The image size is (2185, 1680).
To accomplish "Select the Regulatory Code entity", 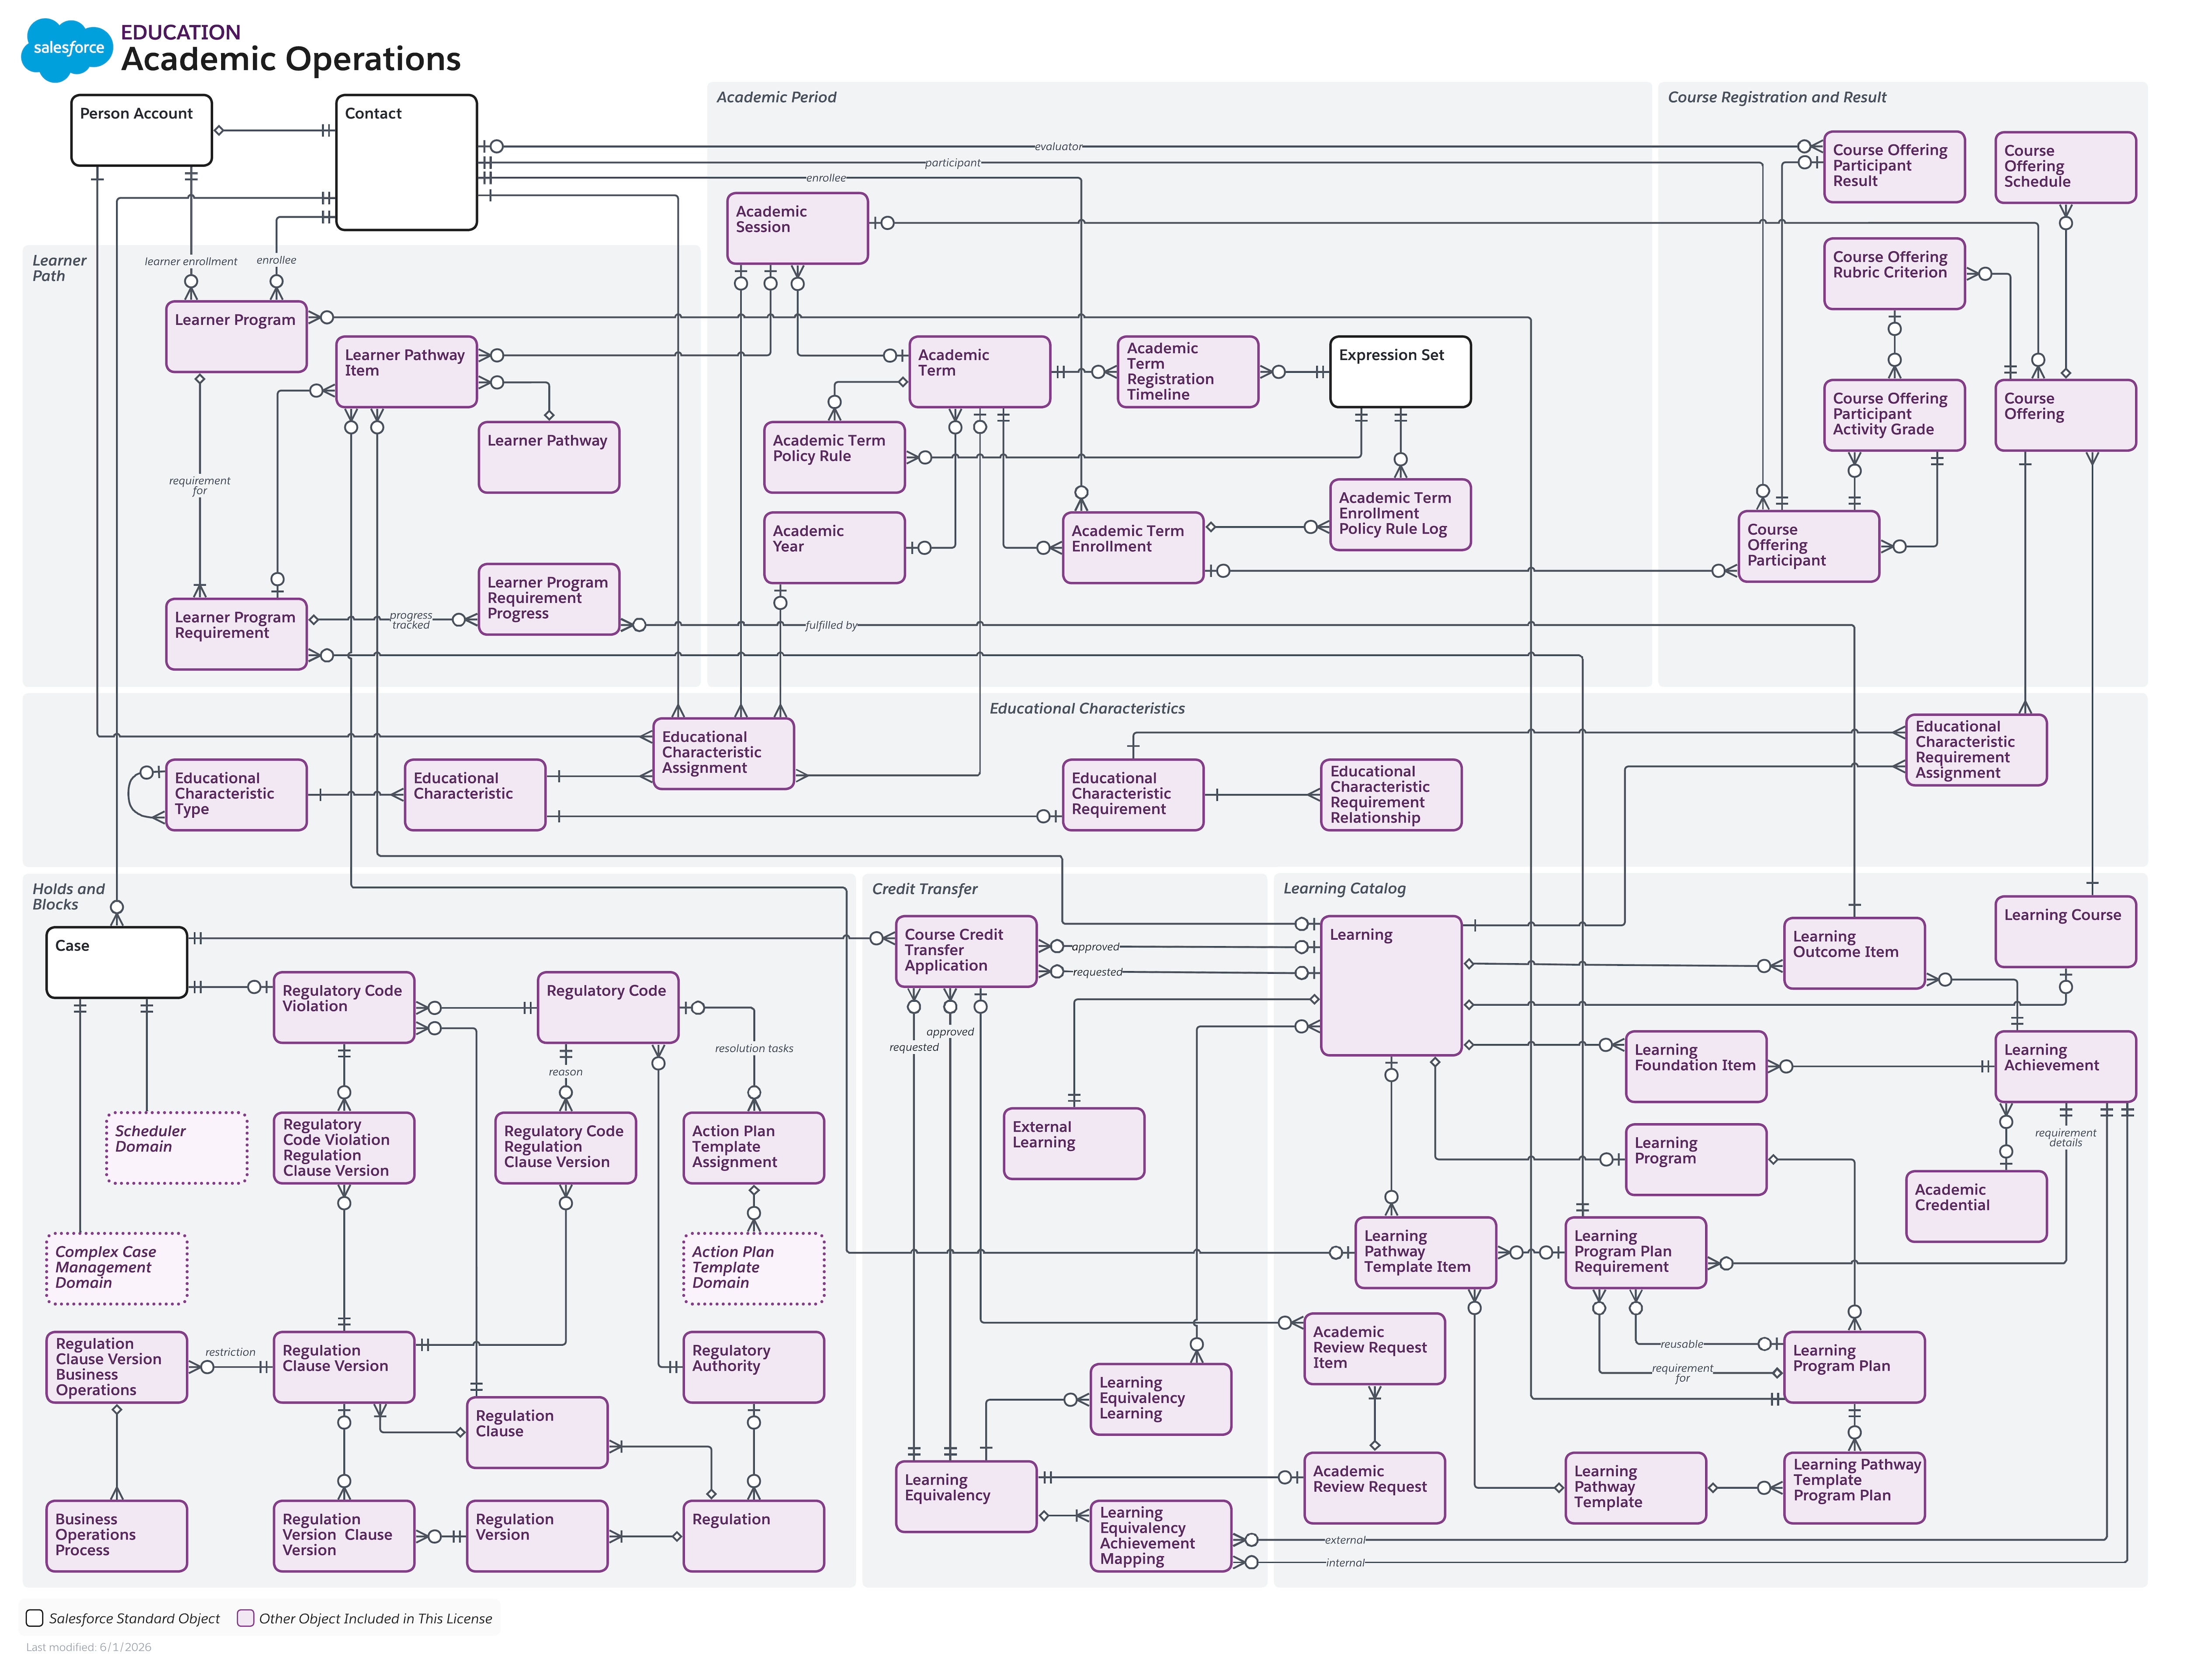I will pos(608,1008).
